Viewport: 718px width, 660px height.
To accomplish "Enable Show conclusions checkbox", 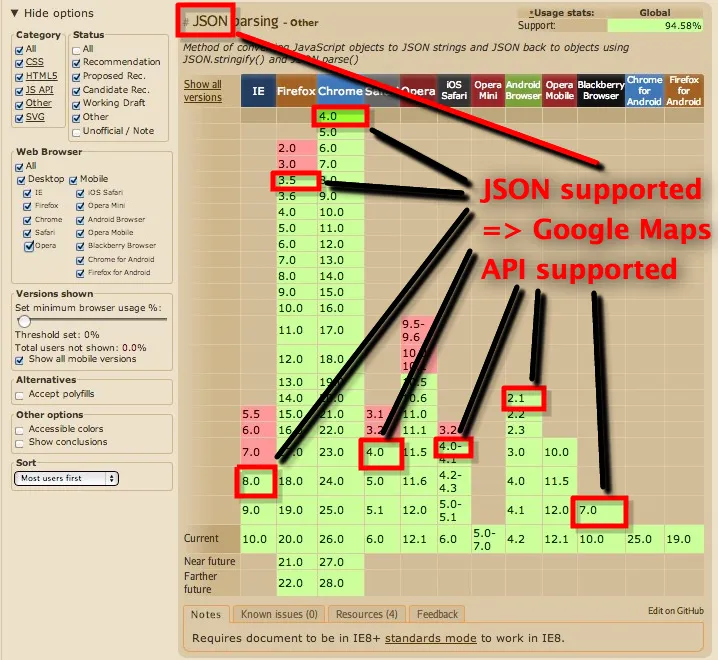I will pyautogui.click(x=19, y=443).
